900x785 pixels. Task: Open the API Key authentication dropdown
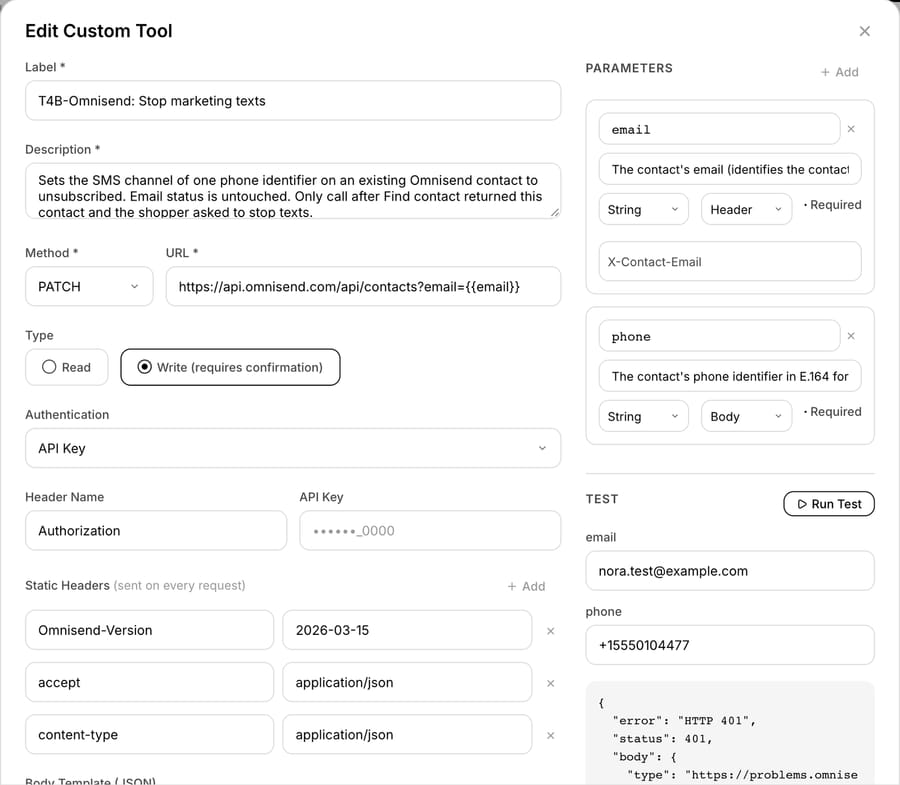(x=293, y=448)
